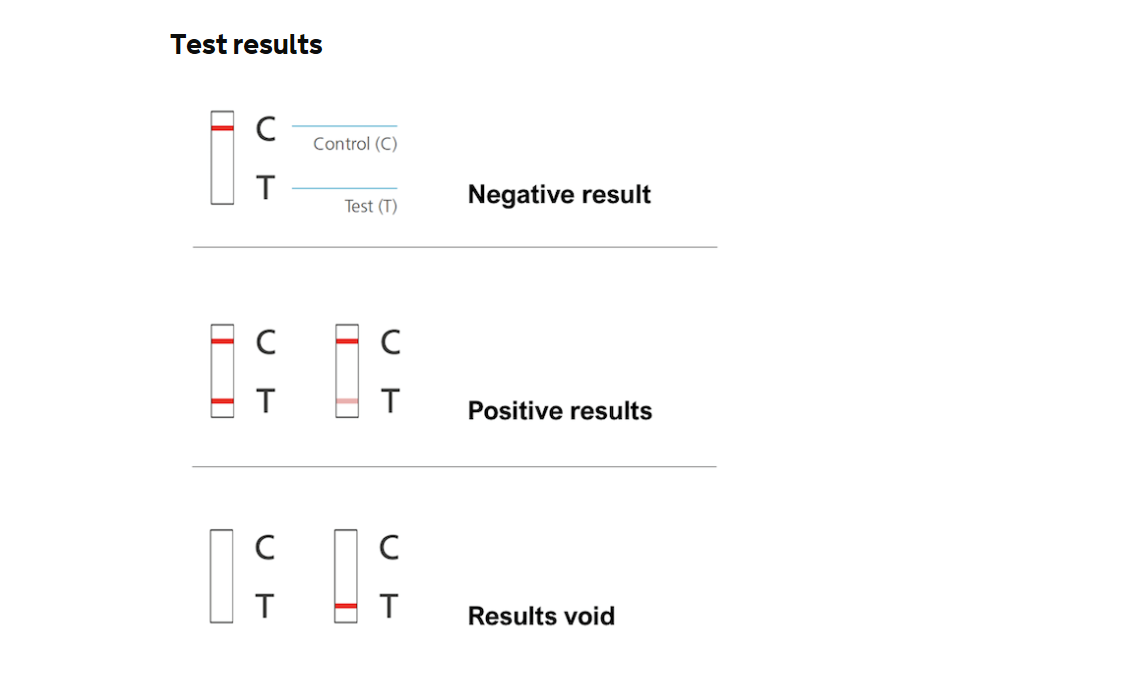Click the "Control (C)" label
The width and height of the screenshot is (1121, 676).
[x=355, y=144]
